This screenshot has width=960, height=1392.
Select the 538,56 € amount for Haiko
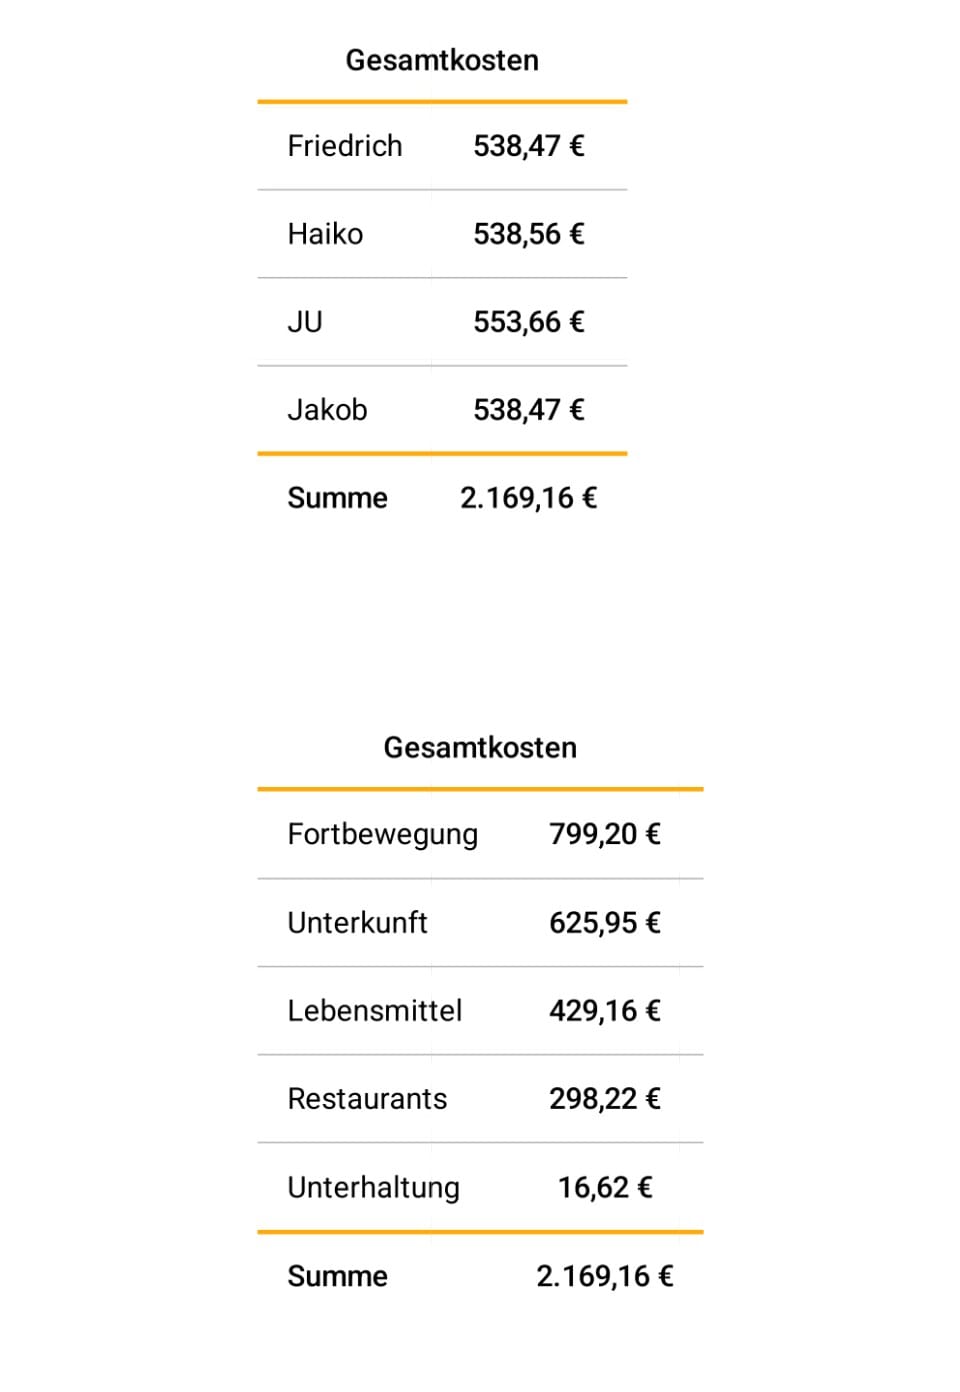pyautogui.click(x=528, y=234)
